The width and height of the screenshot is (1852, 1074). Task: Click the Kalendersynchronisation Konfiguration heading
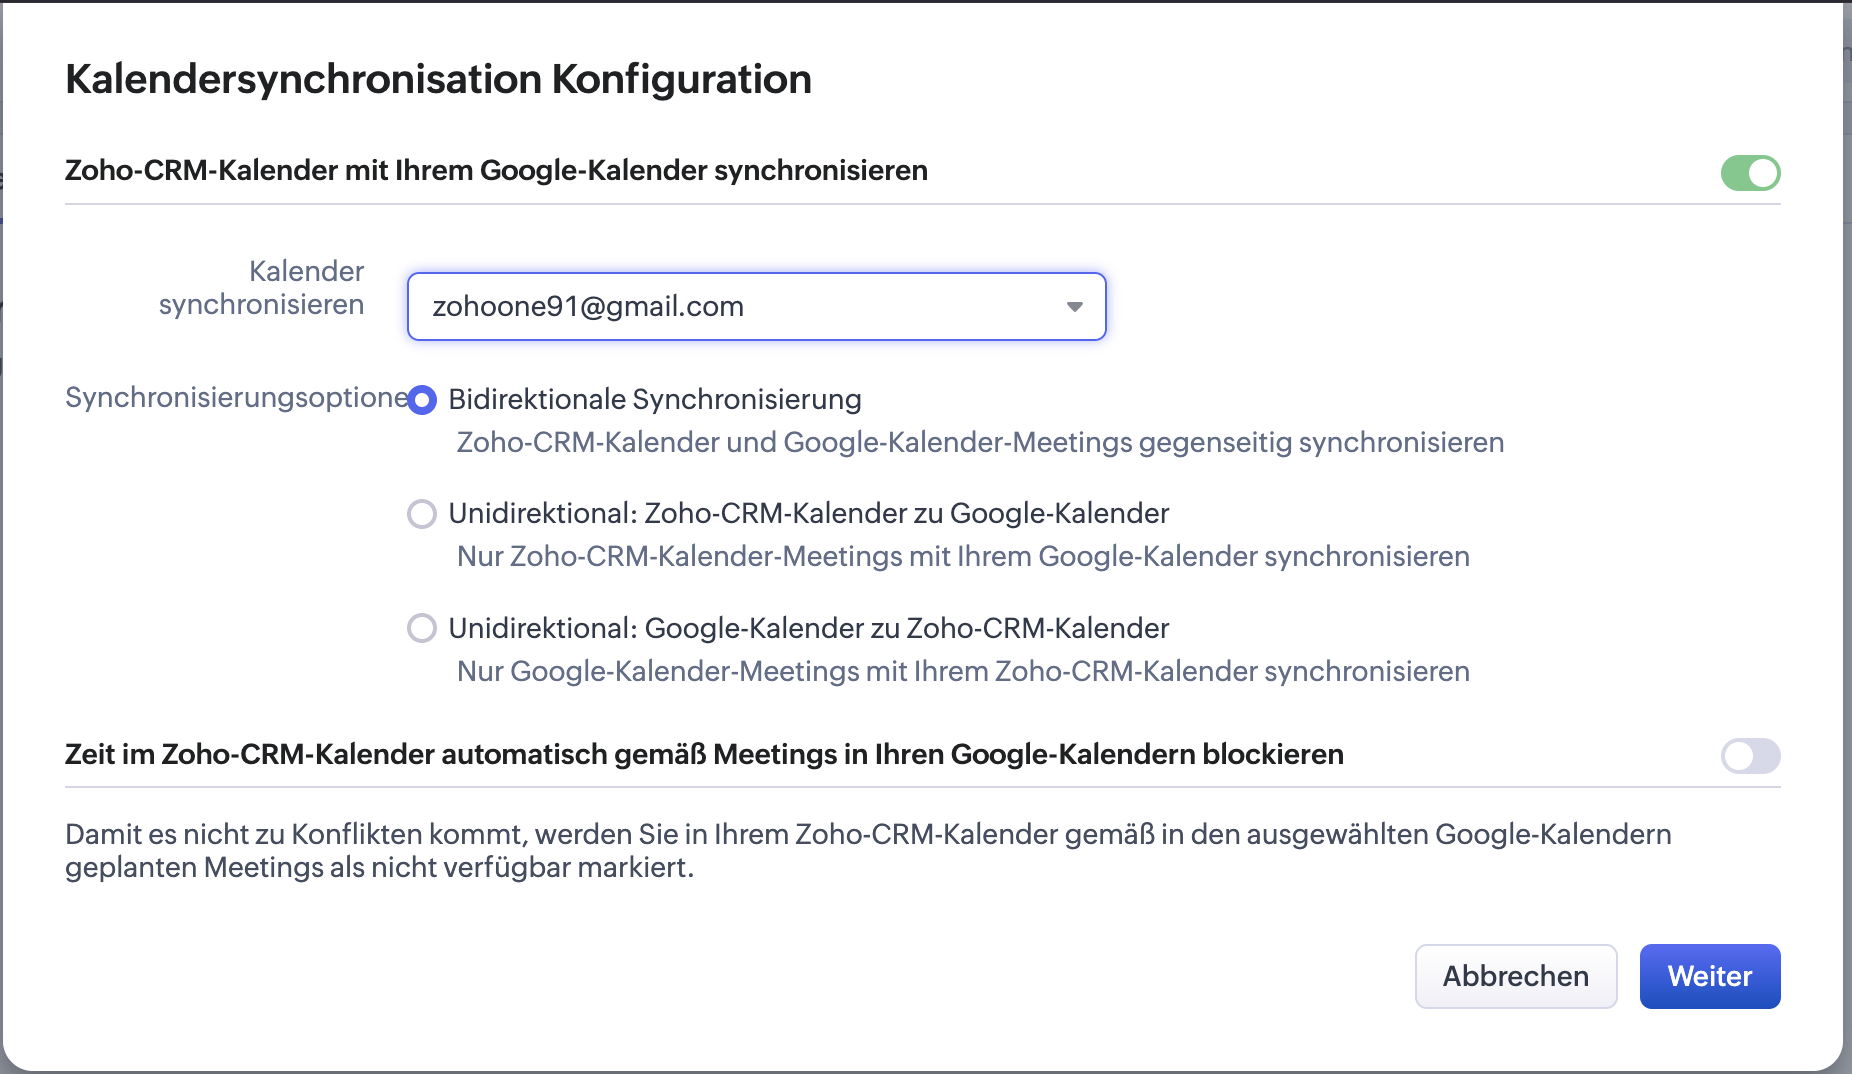click(438, 79)
